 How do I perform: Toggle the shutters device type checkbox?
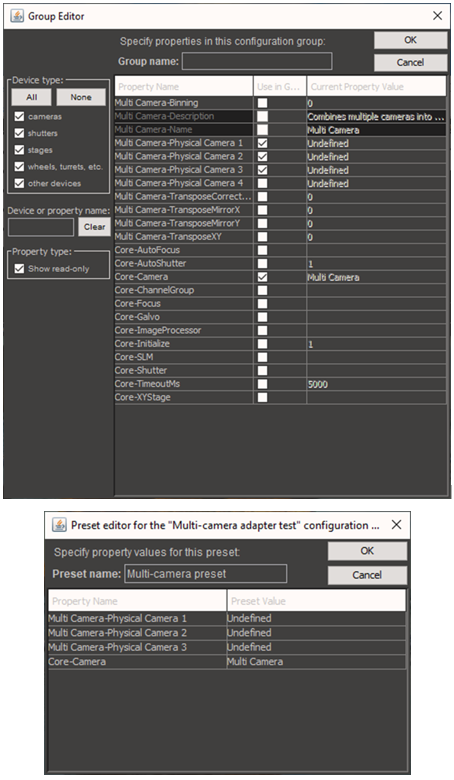point(19,133)
